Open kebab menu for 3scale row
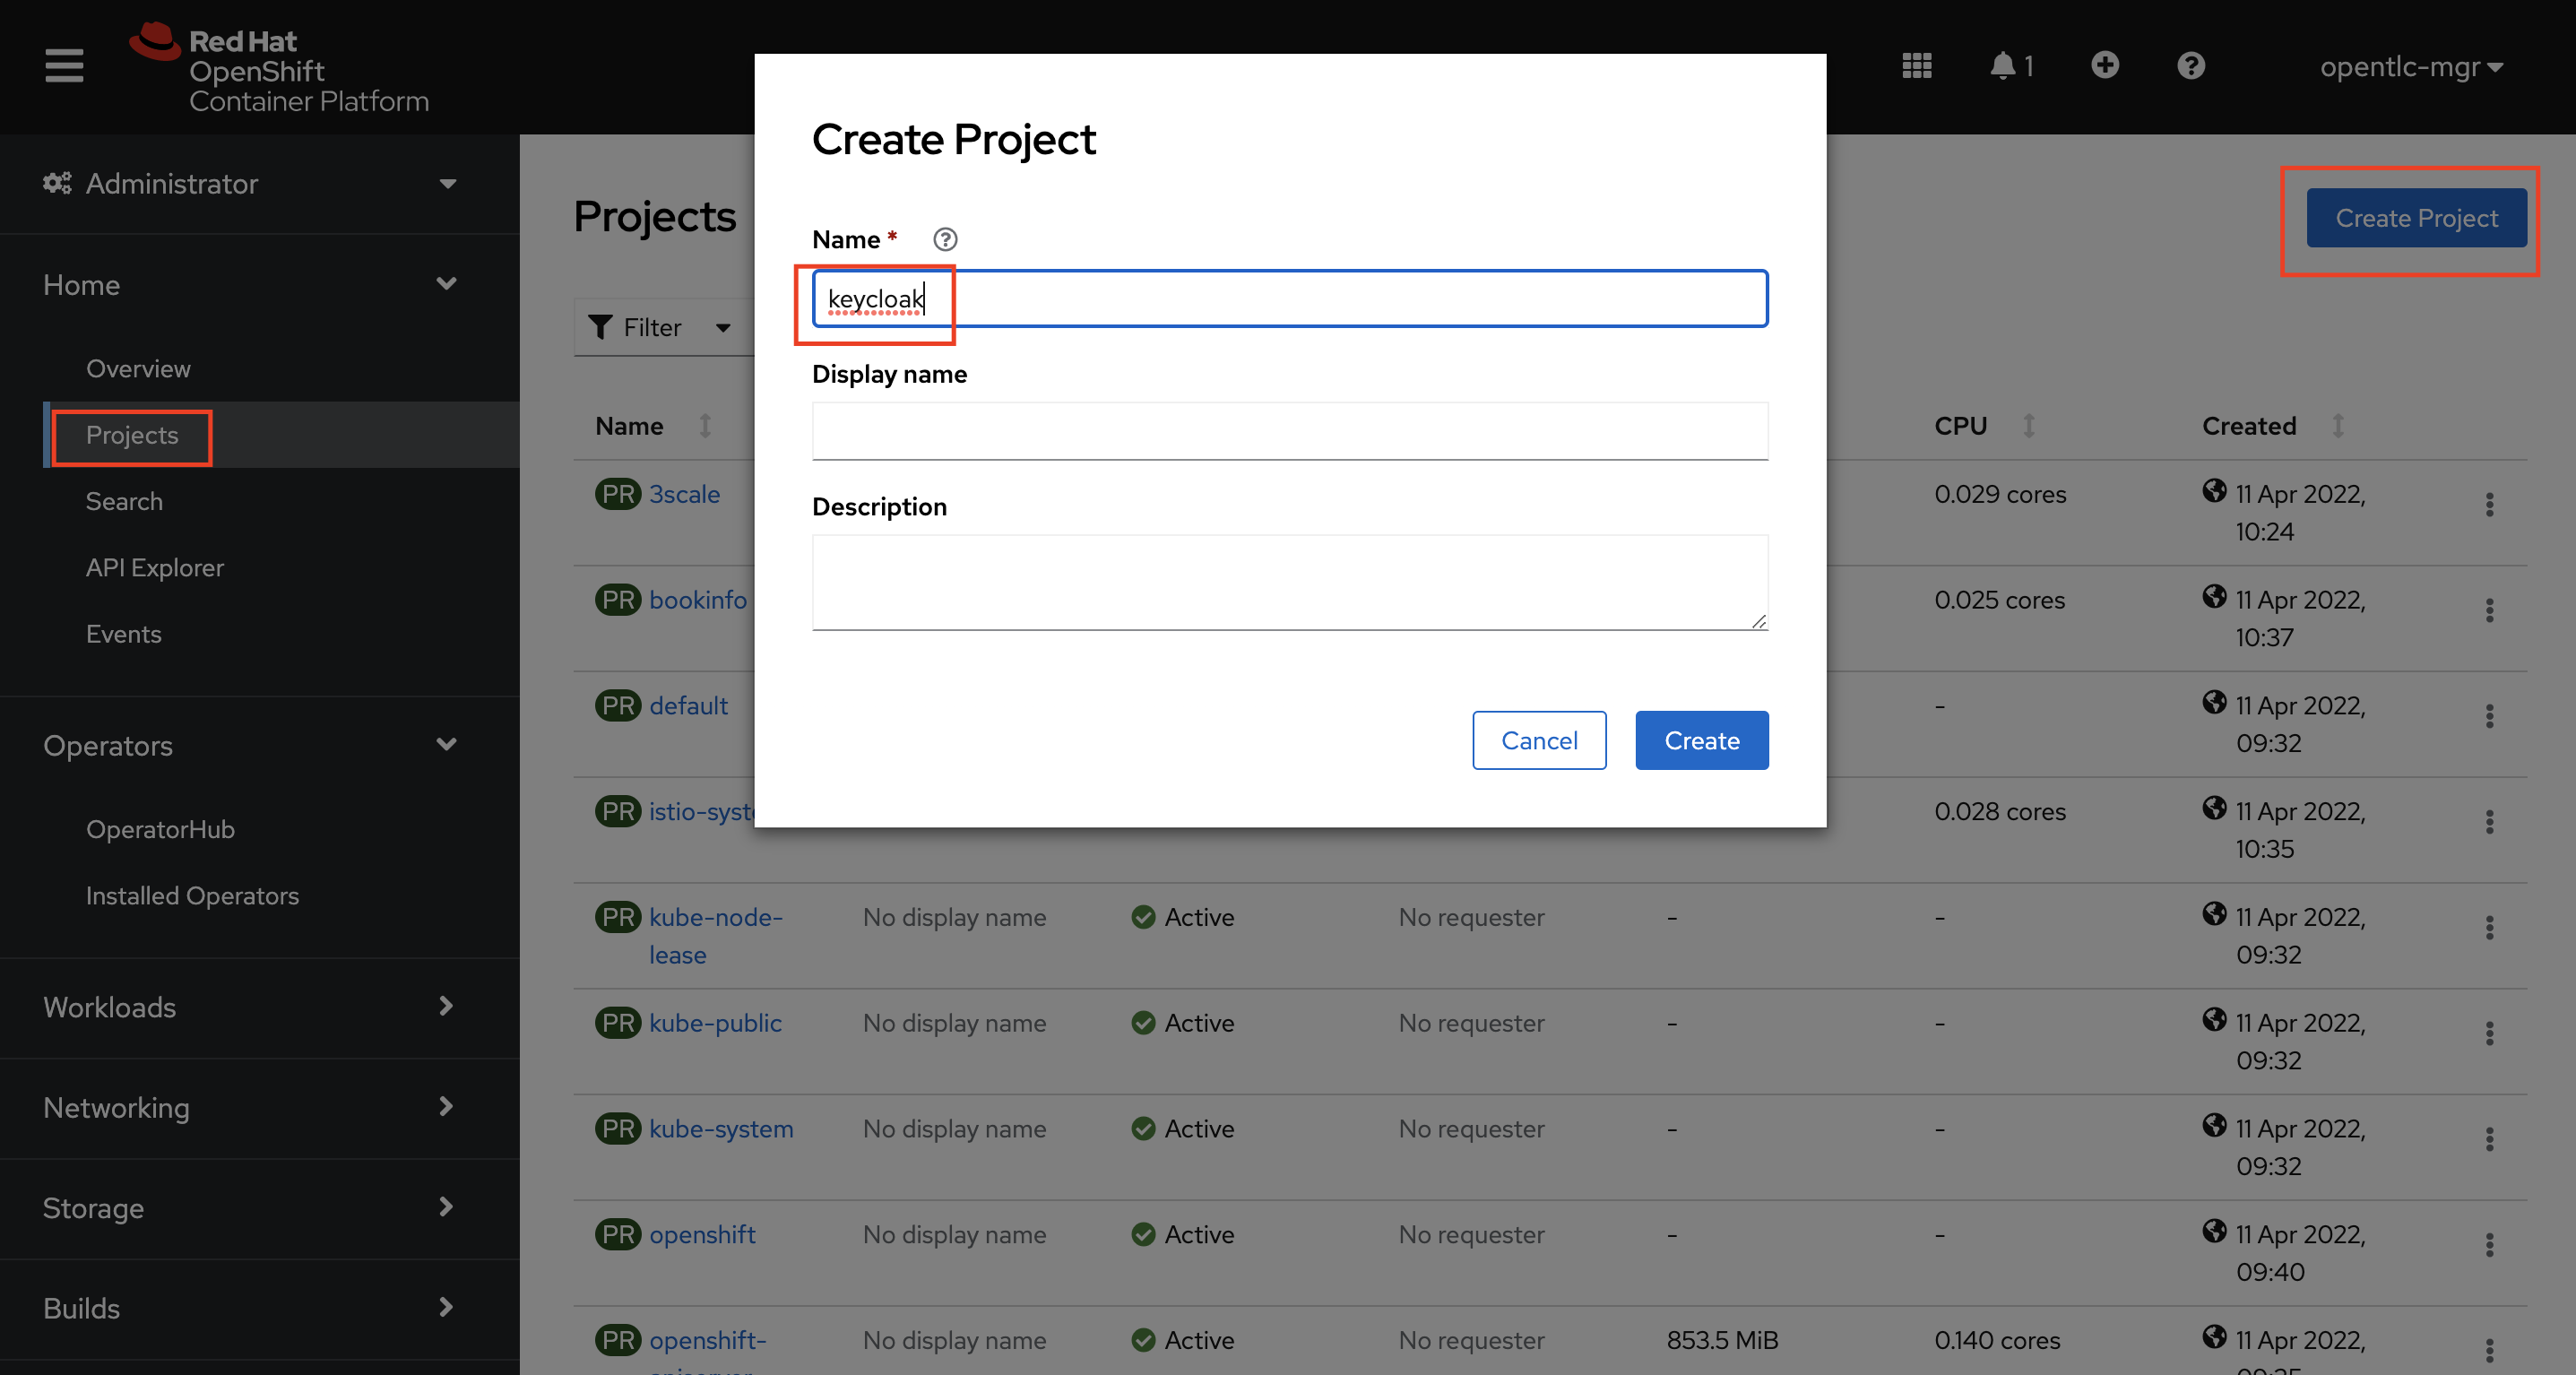Screen dimensions: 2576x1375 click(x=2489, y=504)
